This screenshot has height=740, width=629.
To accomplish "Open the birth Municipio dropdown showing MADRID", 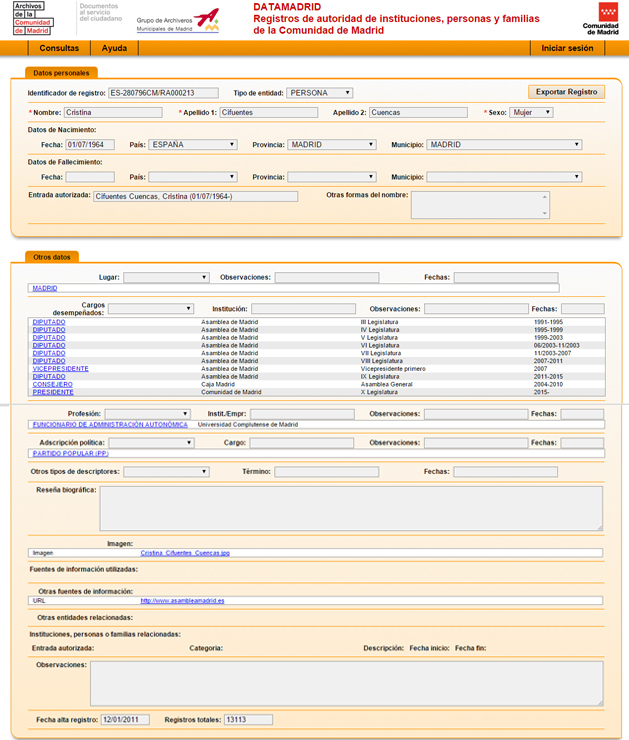I will tap(504, 144).
